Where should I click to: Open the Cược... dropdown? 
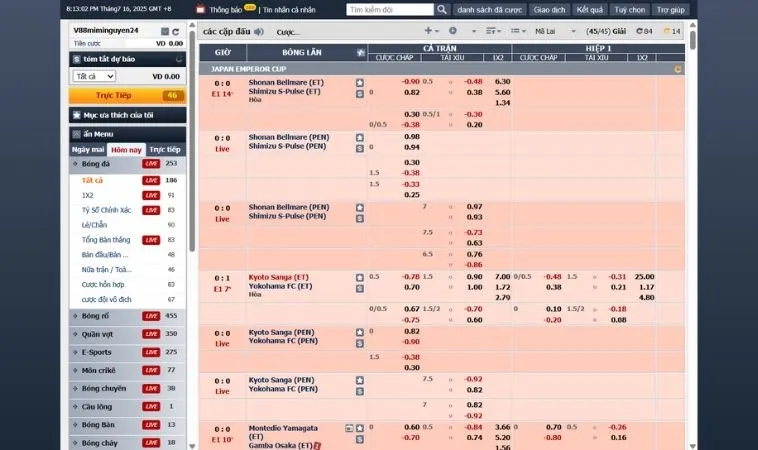pos(288,32)
